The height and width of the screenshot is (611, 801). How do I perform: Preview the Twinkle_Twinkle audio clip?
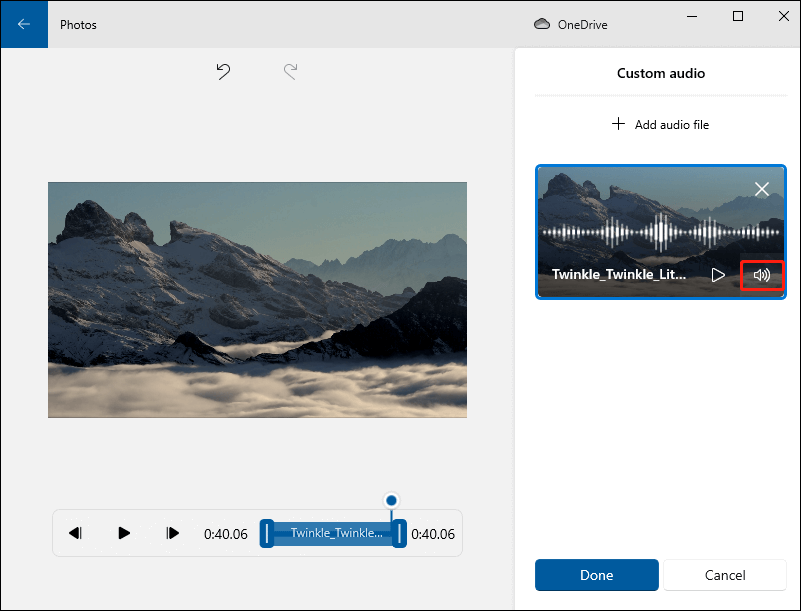coord(718,274)
